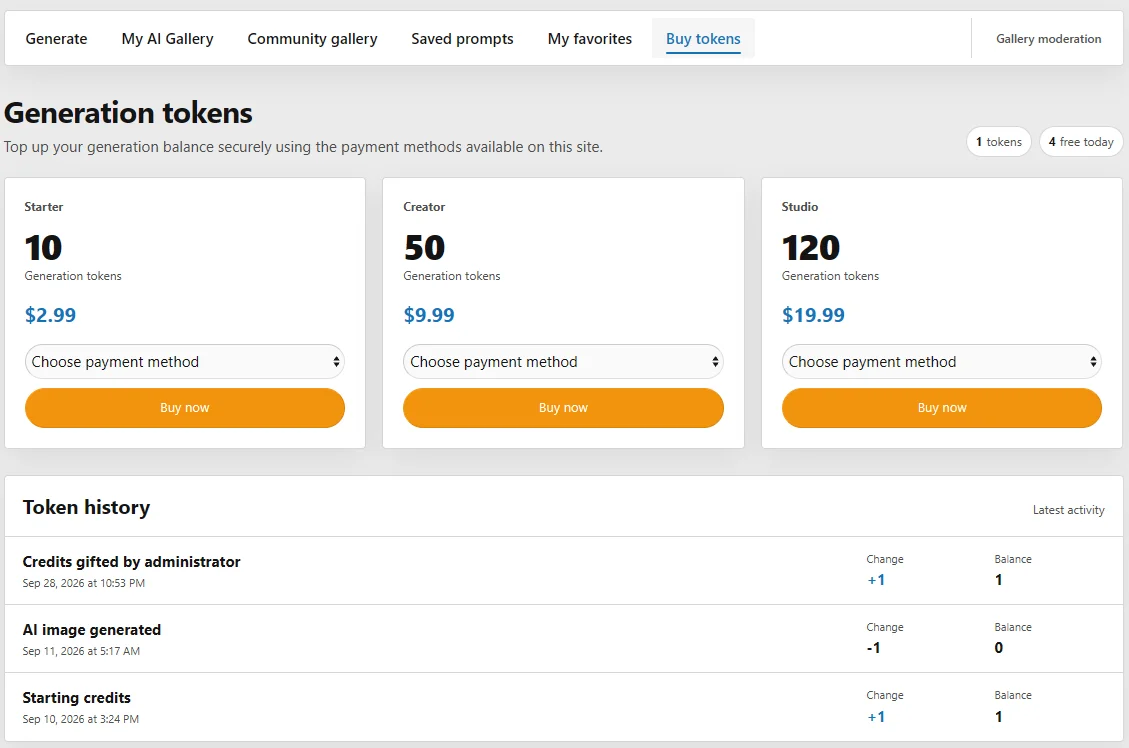Click the $19.99 Studio price
This screenshot has width=1129, height=748.
[814, 315]
